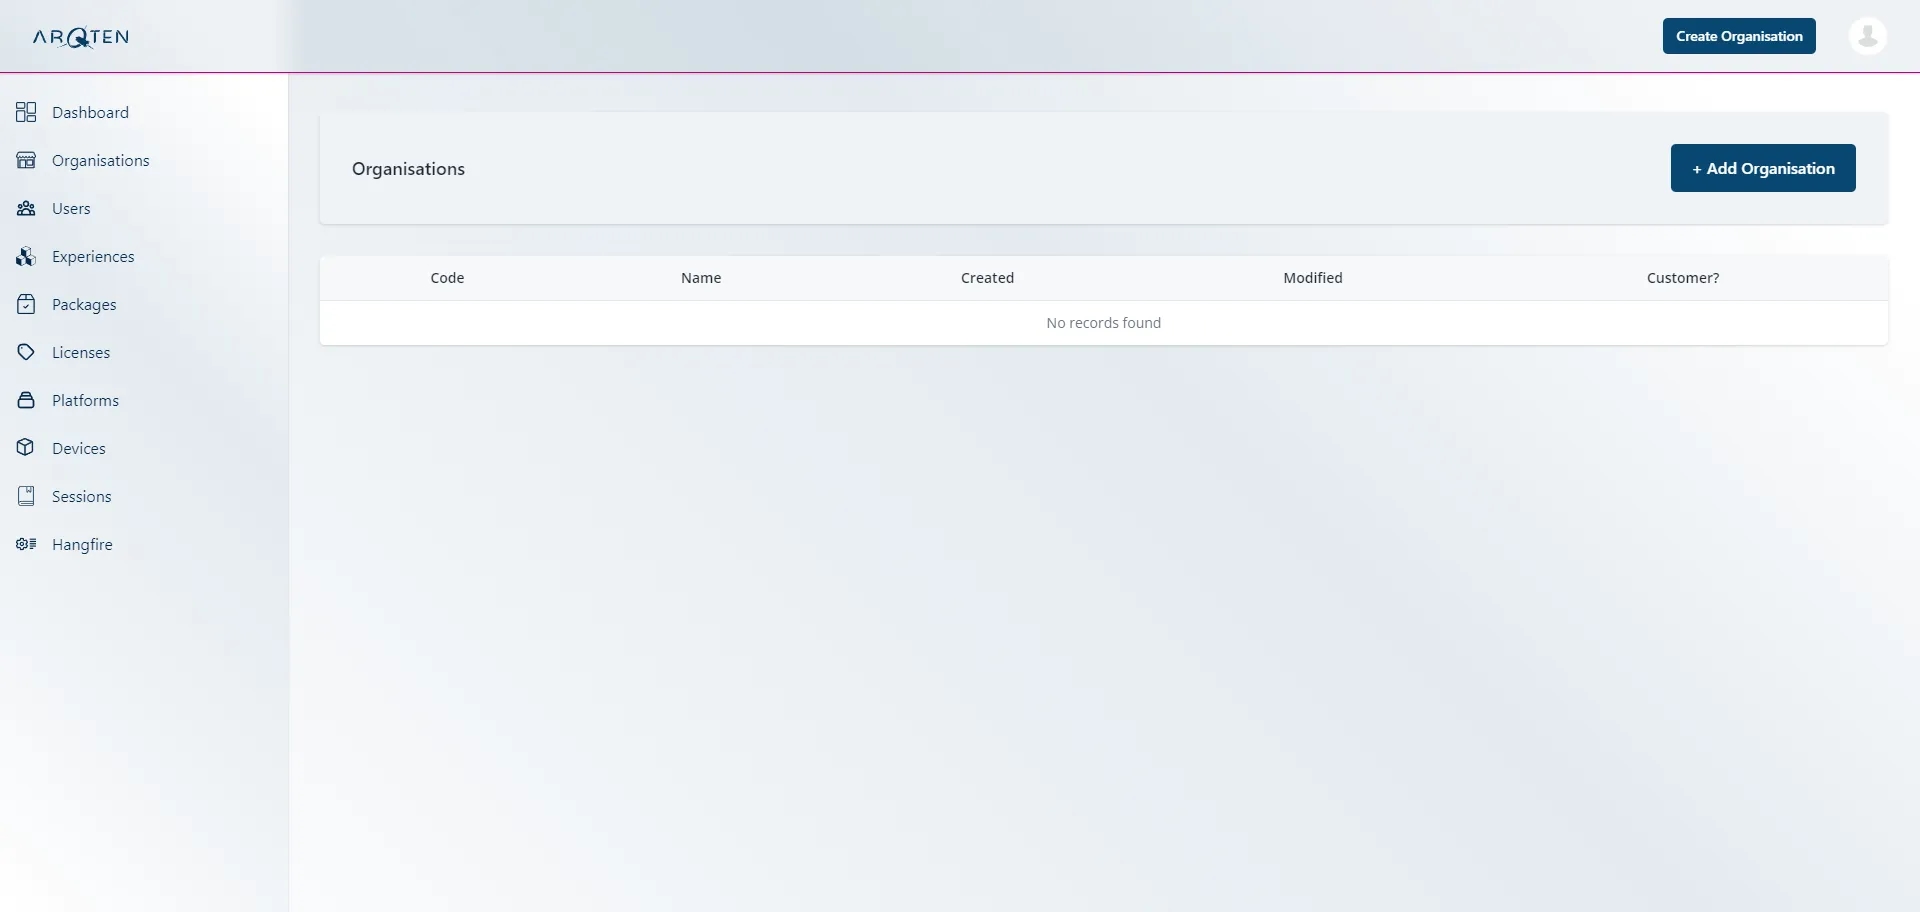
Task: Go to the Devices page
Action: pyautogui.click(x=79, y=448)
